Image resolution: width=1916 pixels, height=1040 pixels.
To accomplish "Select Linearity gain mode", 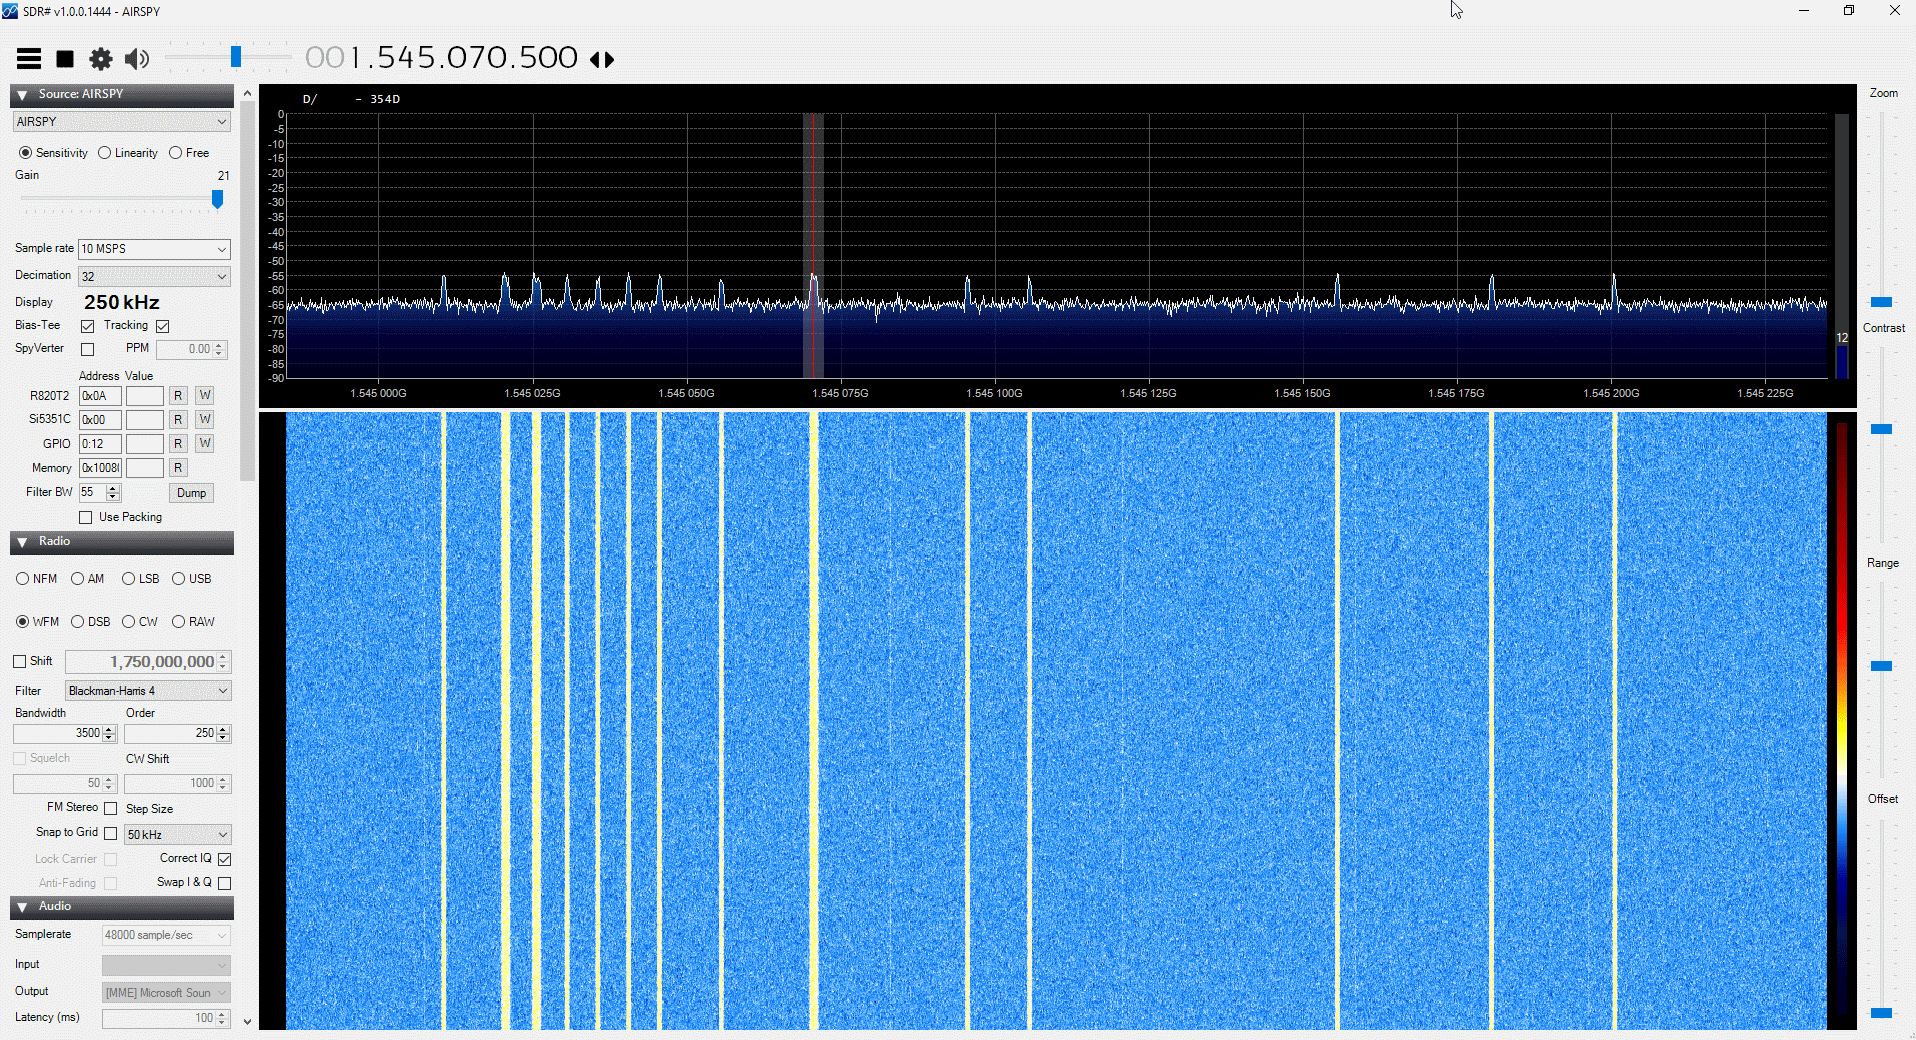I will 106,152.
